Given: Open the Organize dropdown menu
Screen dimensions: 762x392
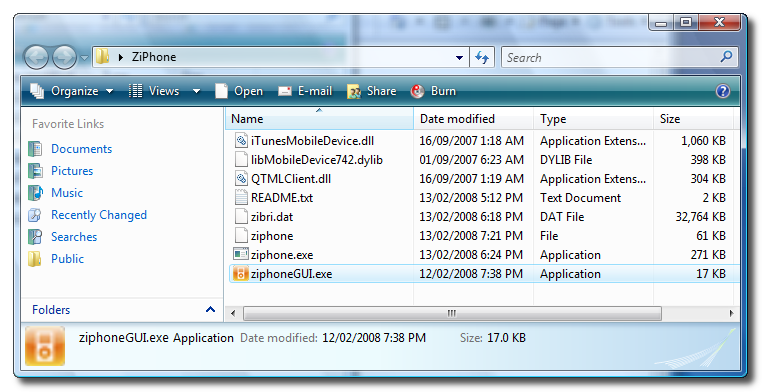Looking at the screenshot, I should [x=72, y=91].
